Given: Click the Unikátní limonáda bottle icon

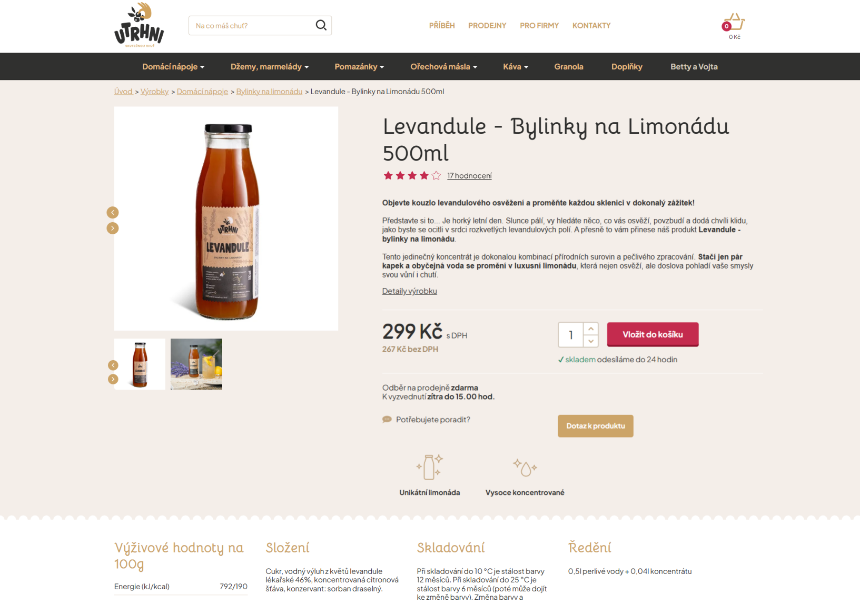Looking at the screenshot, I should tap(429, 467).
